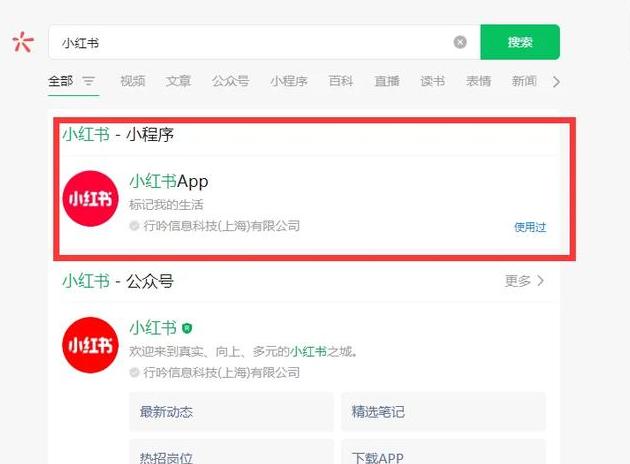Switch to the 视频 tab
Viewport: 630px width, 464px height.
coord(133,81)
